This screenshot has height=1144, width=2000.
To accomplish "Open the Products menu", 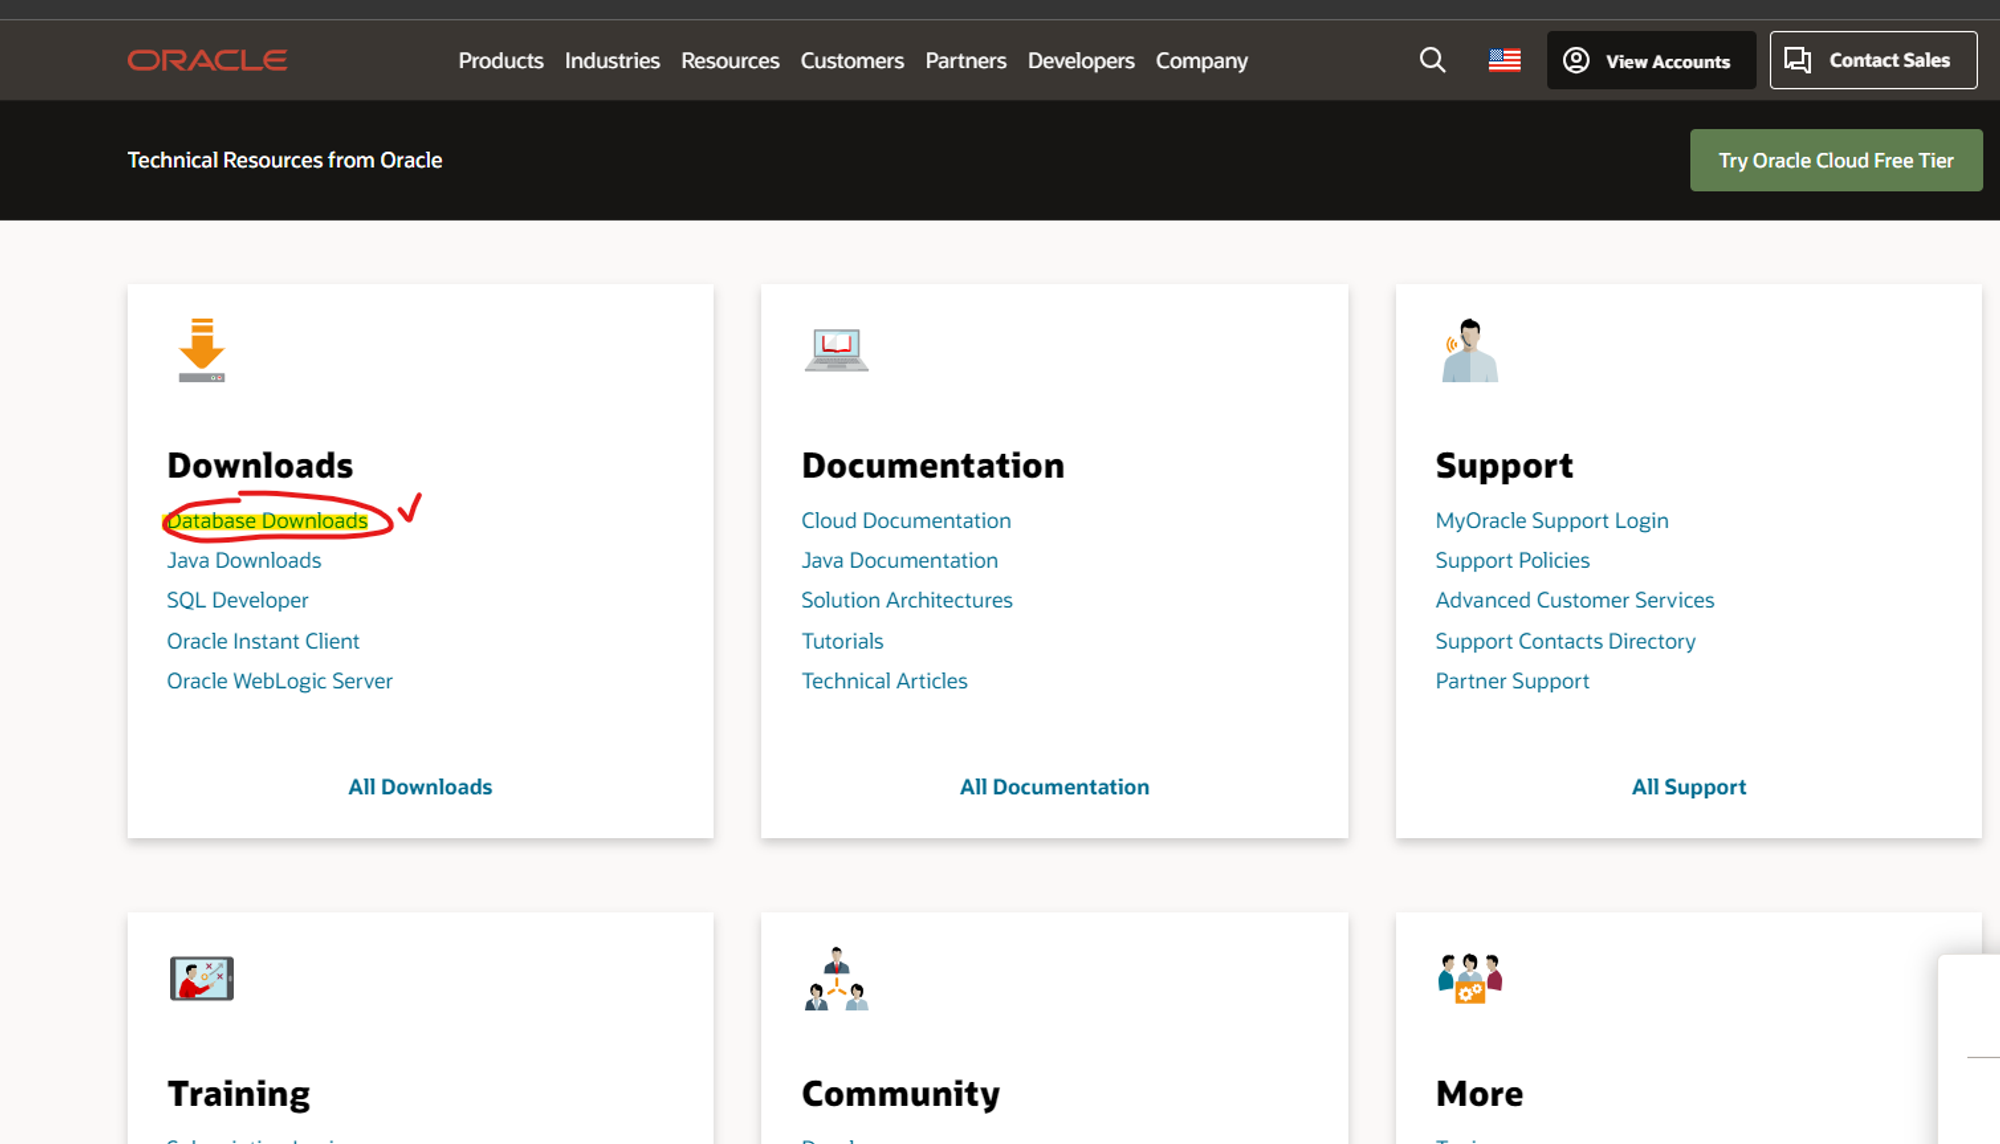I will coord(501,60).
